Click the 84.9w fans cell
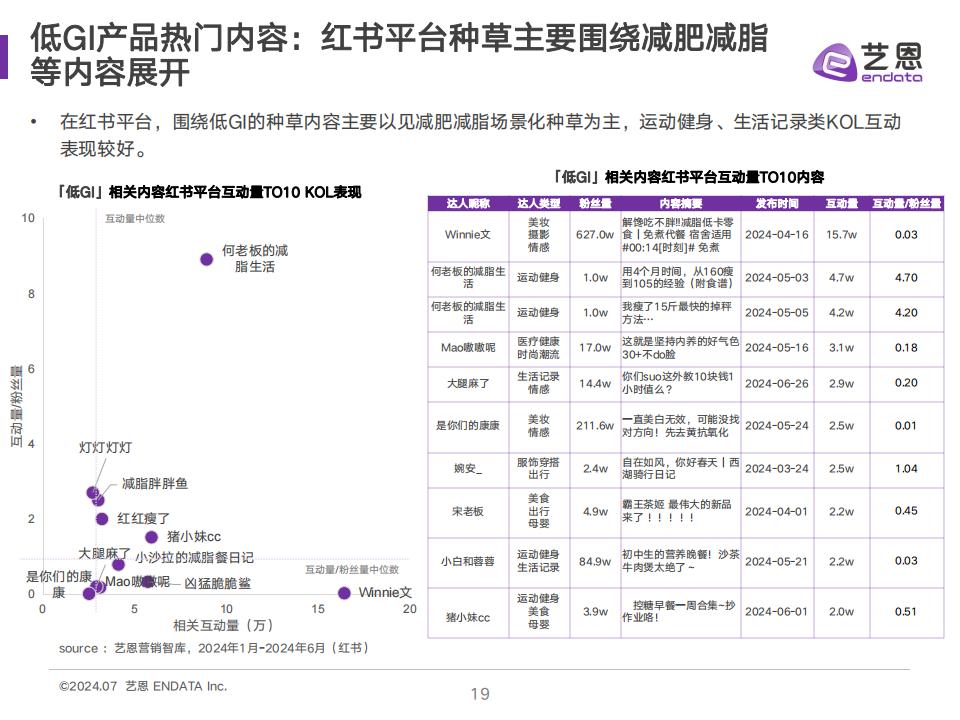 coord(594,561)
